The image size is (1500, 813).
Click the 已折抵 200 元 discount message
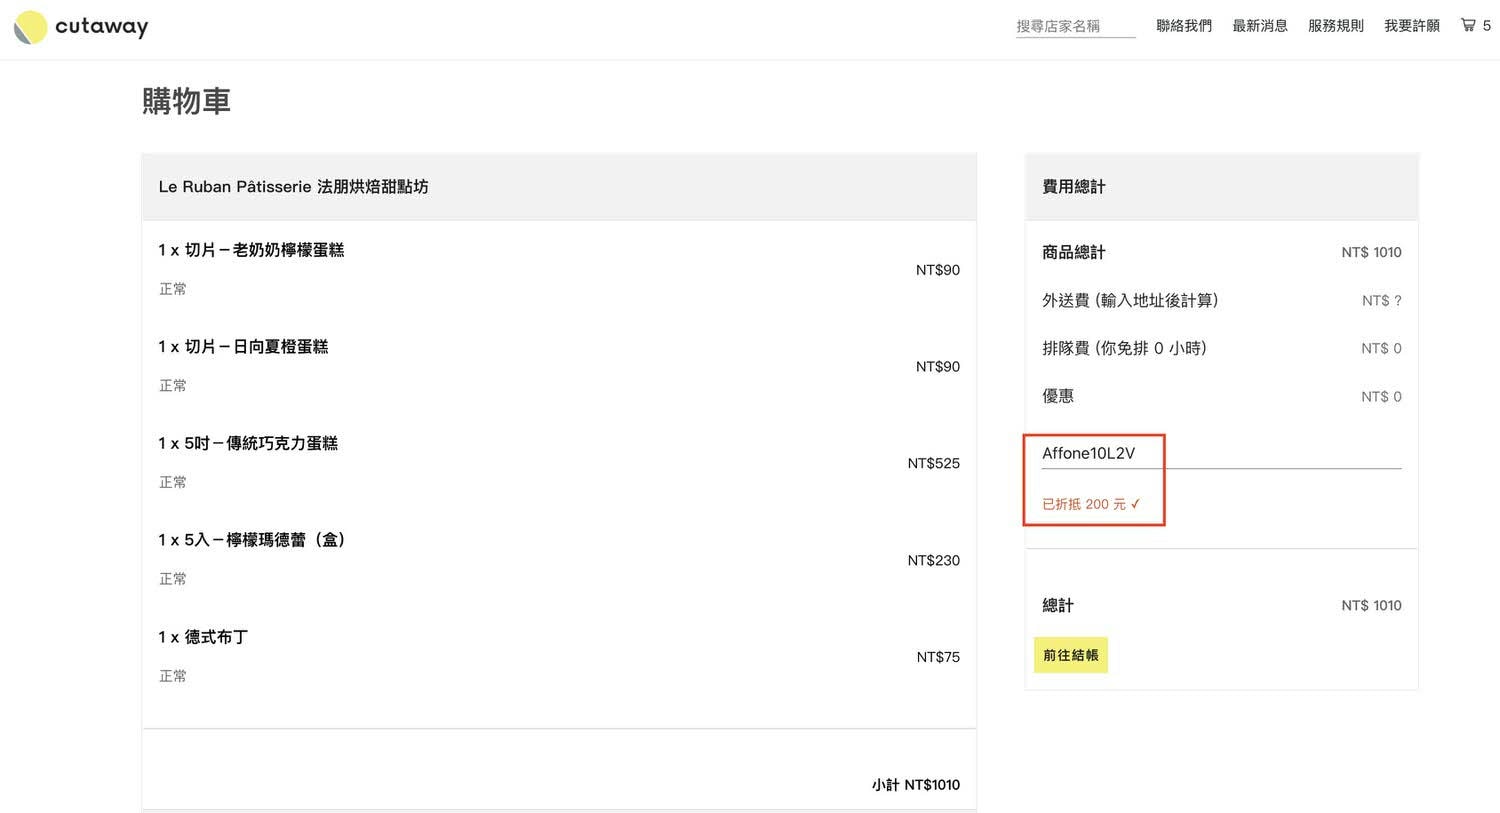coord(1090,504)
